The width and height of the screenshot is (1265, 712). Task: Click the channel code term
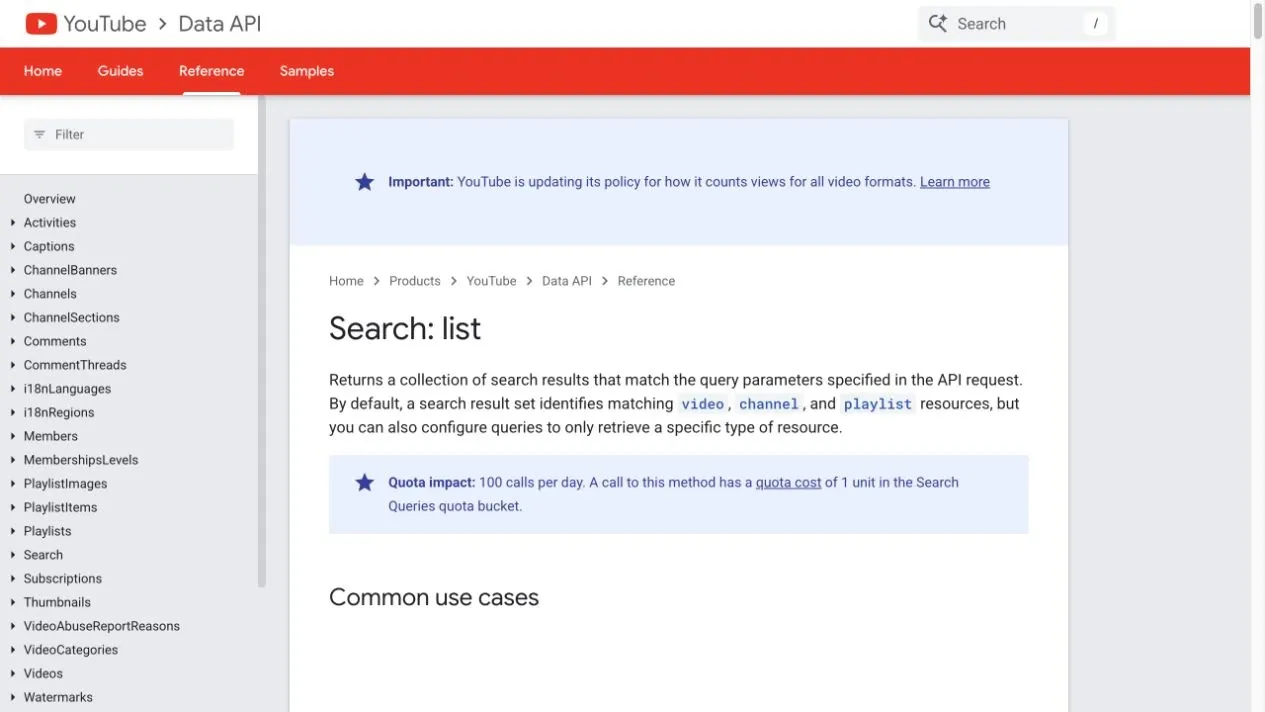click(x=769, y=404)
